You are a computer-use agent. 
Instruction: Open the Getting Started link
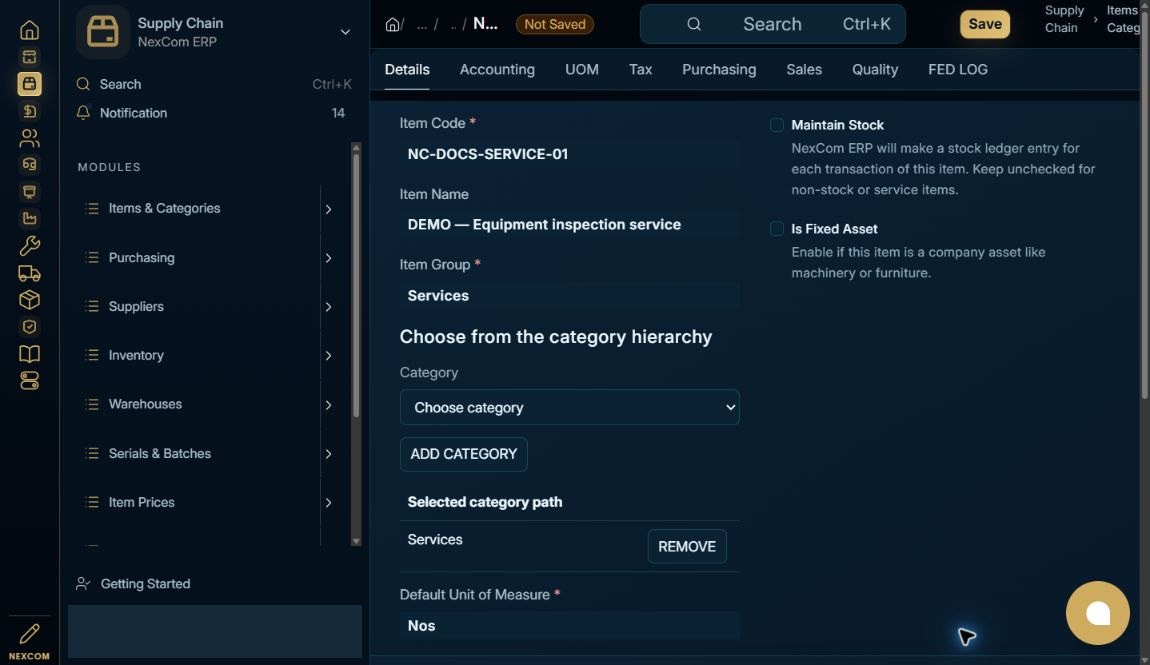click(x=145, y=584)
